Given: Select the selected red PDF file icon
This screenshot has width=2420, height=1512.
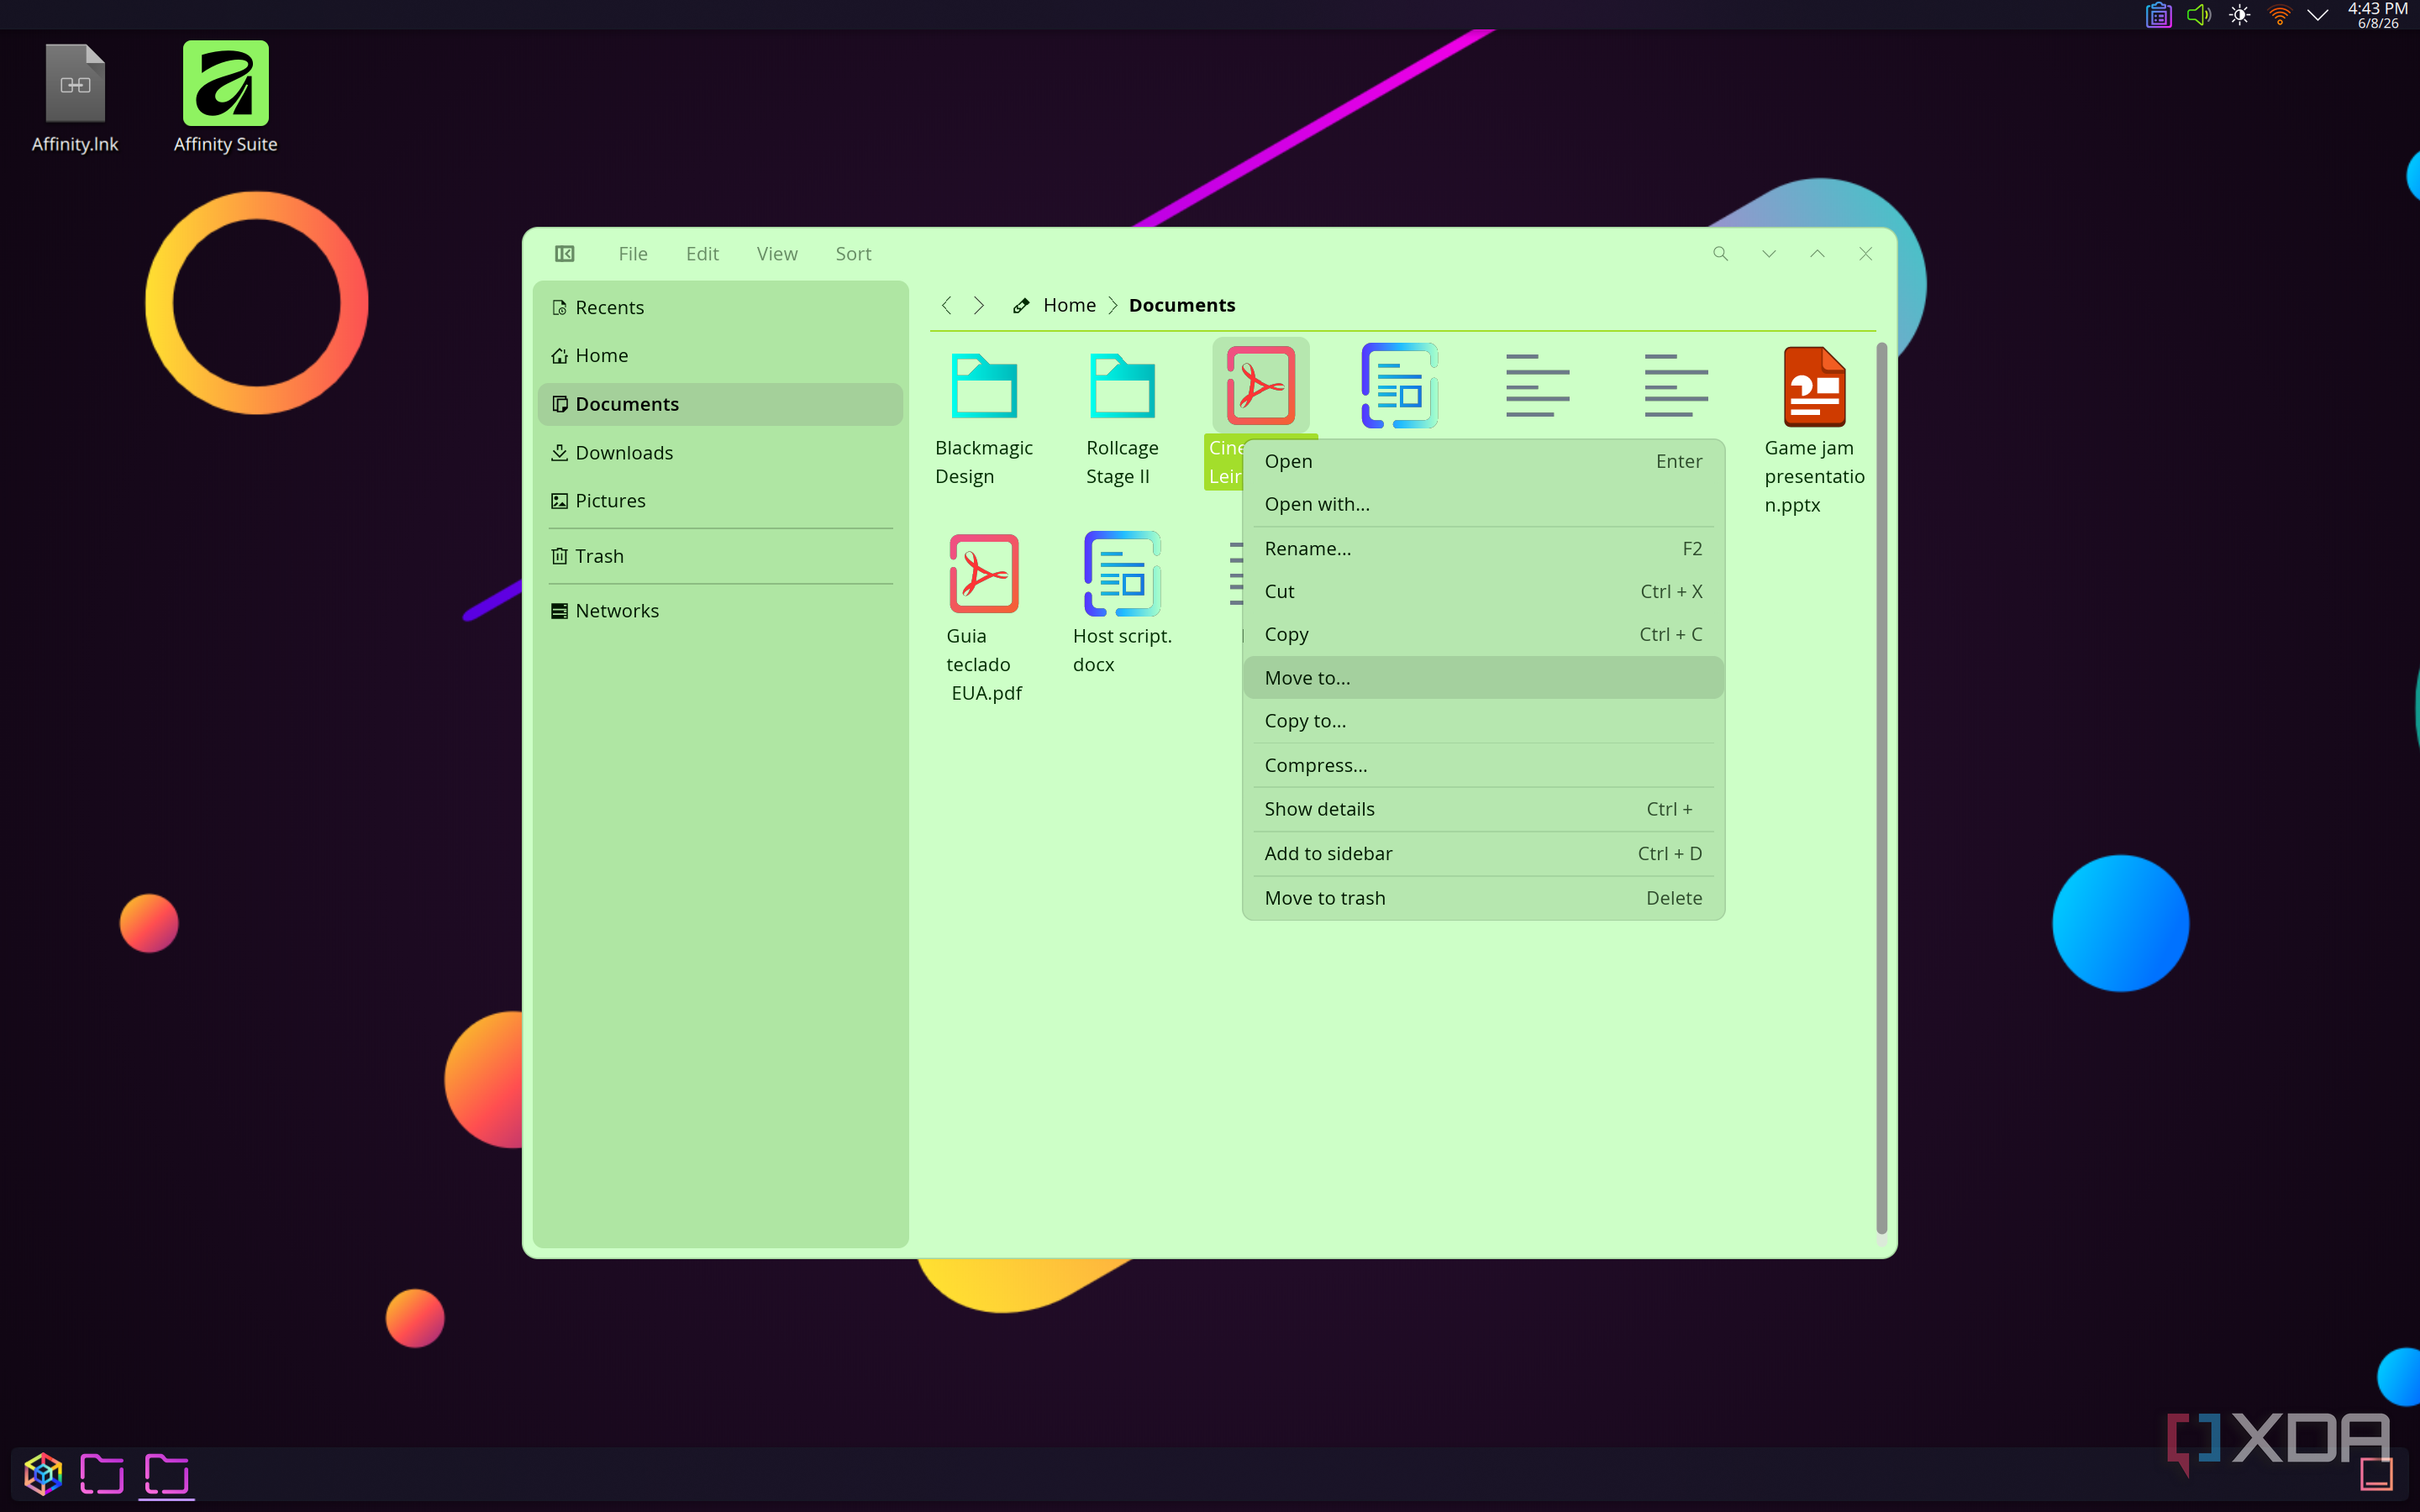Looking at the screenshot, I should (x=1260, y=385).
